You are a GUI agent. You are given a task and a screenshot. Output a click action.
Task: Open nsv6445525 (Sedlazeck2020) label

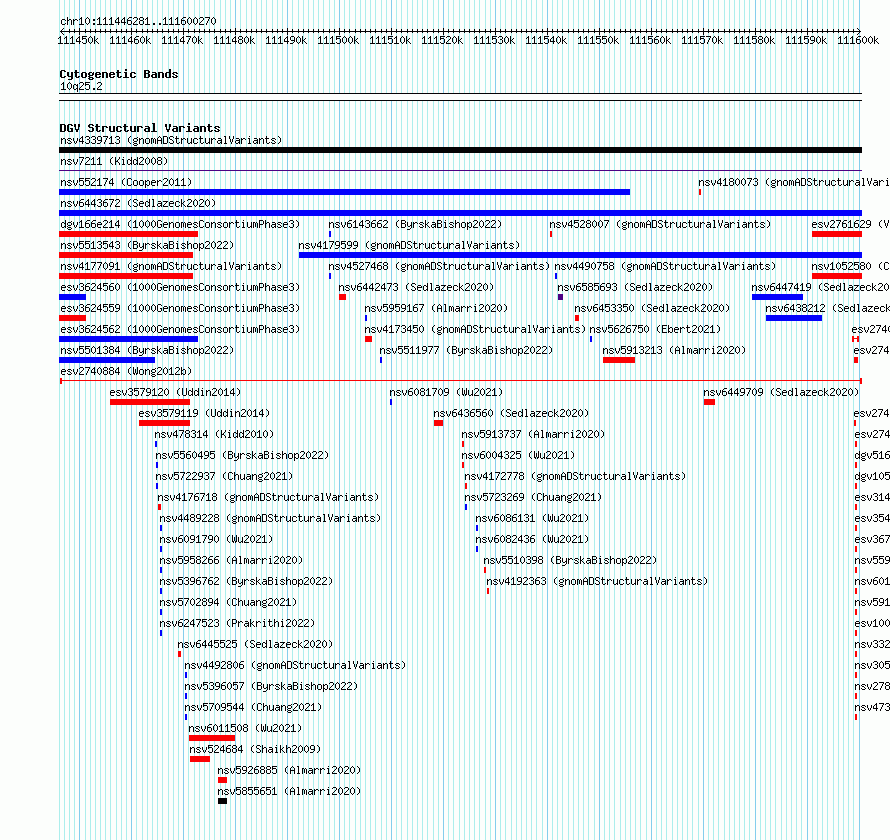[255, 644]
